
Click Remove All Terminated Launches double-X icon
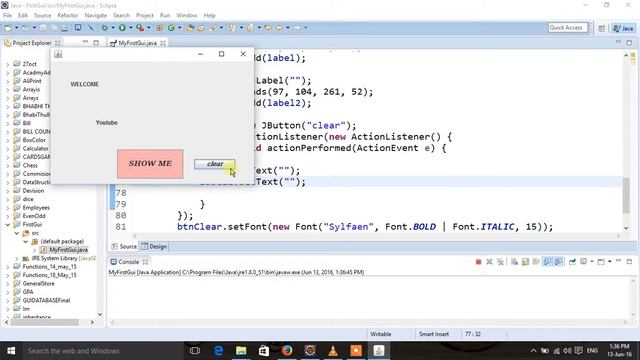pyautogui.click(x=500, y=262)
